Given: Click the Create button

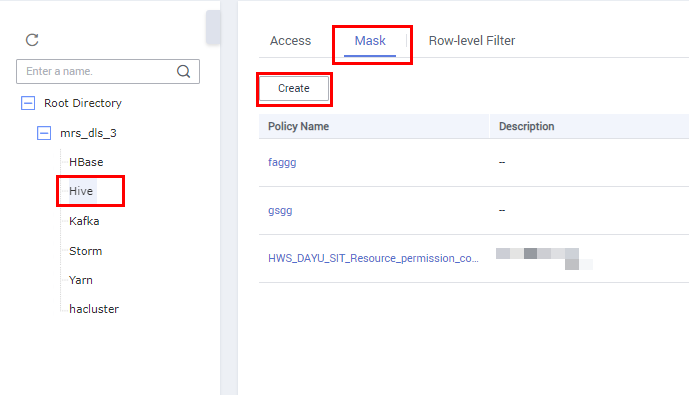Looking at the screenshot, I should tap(294, 88).
